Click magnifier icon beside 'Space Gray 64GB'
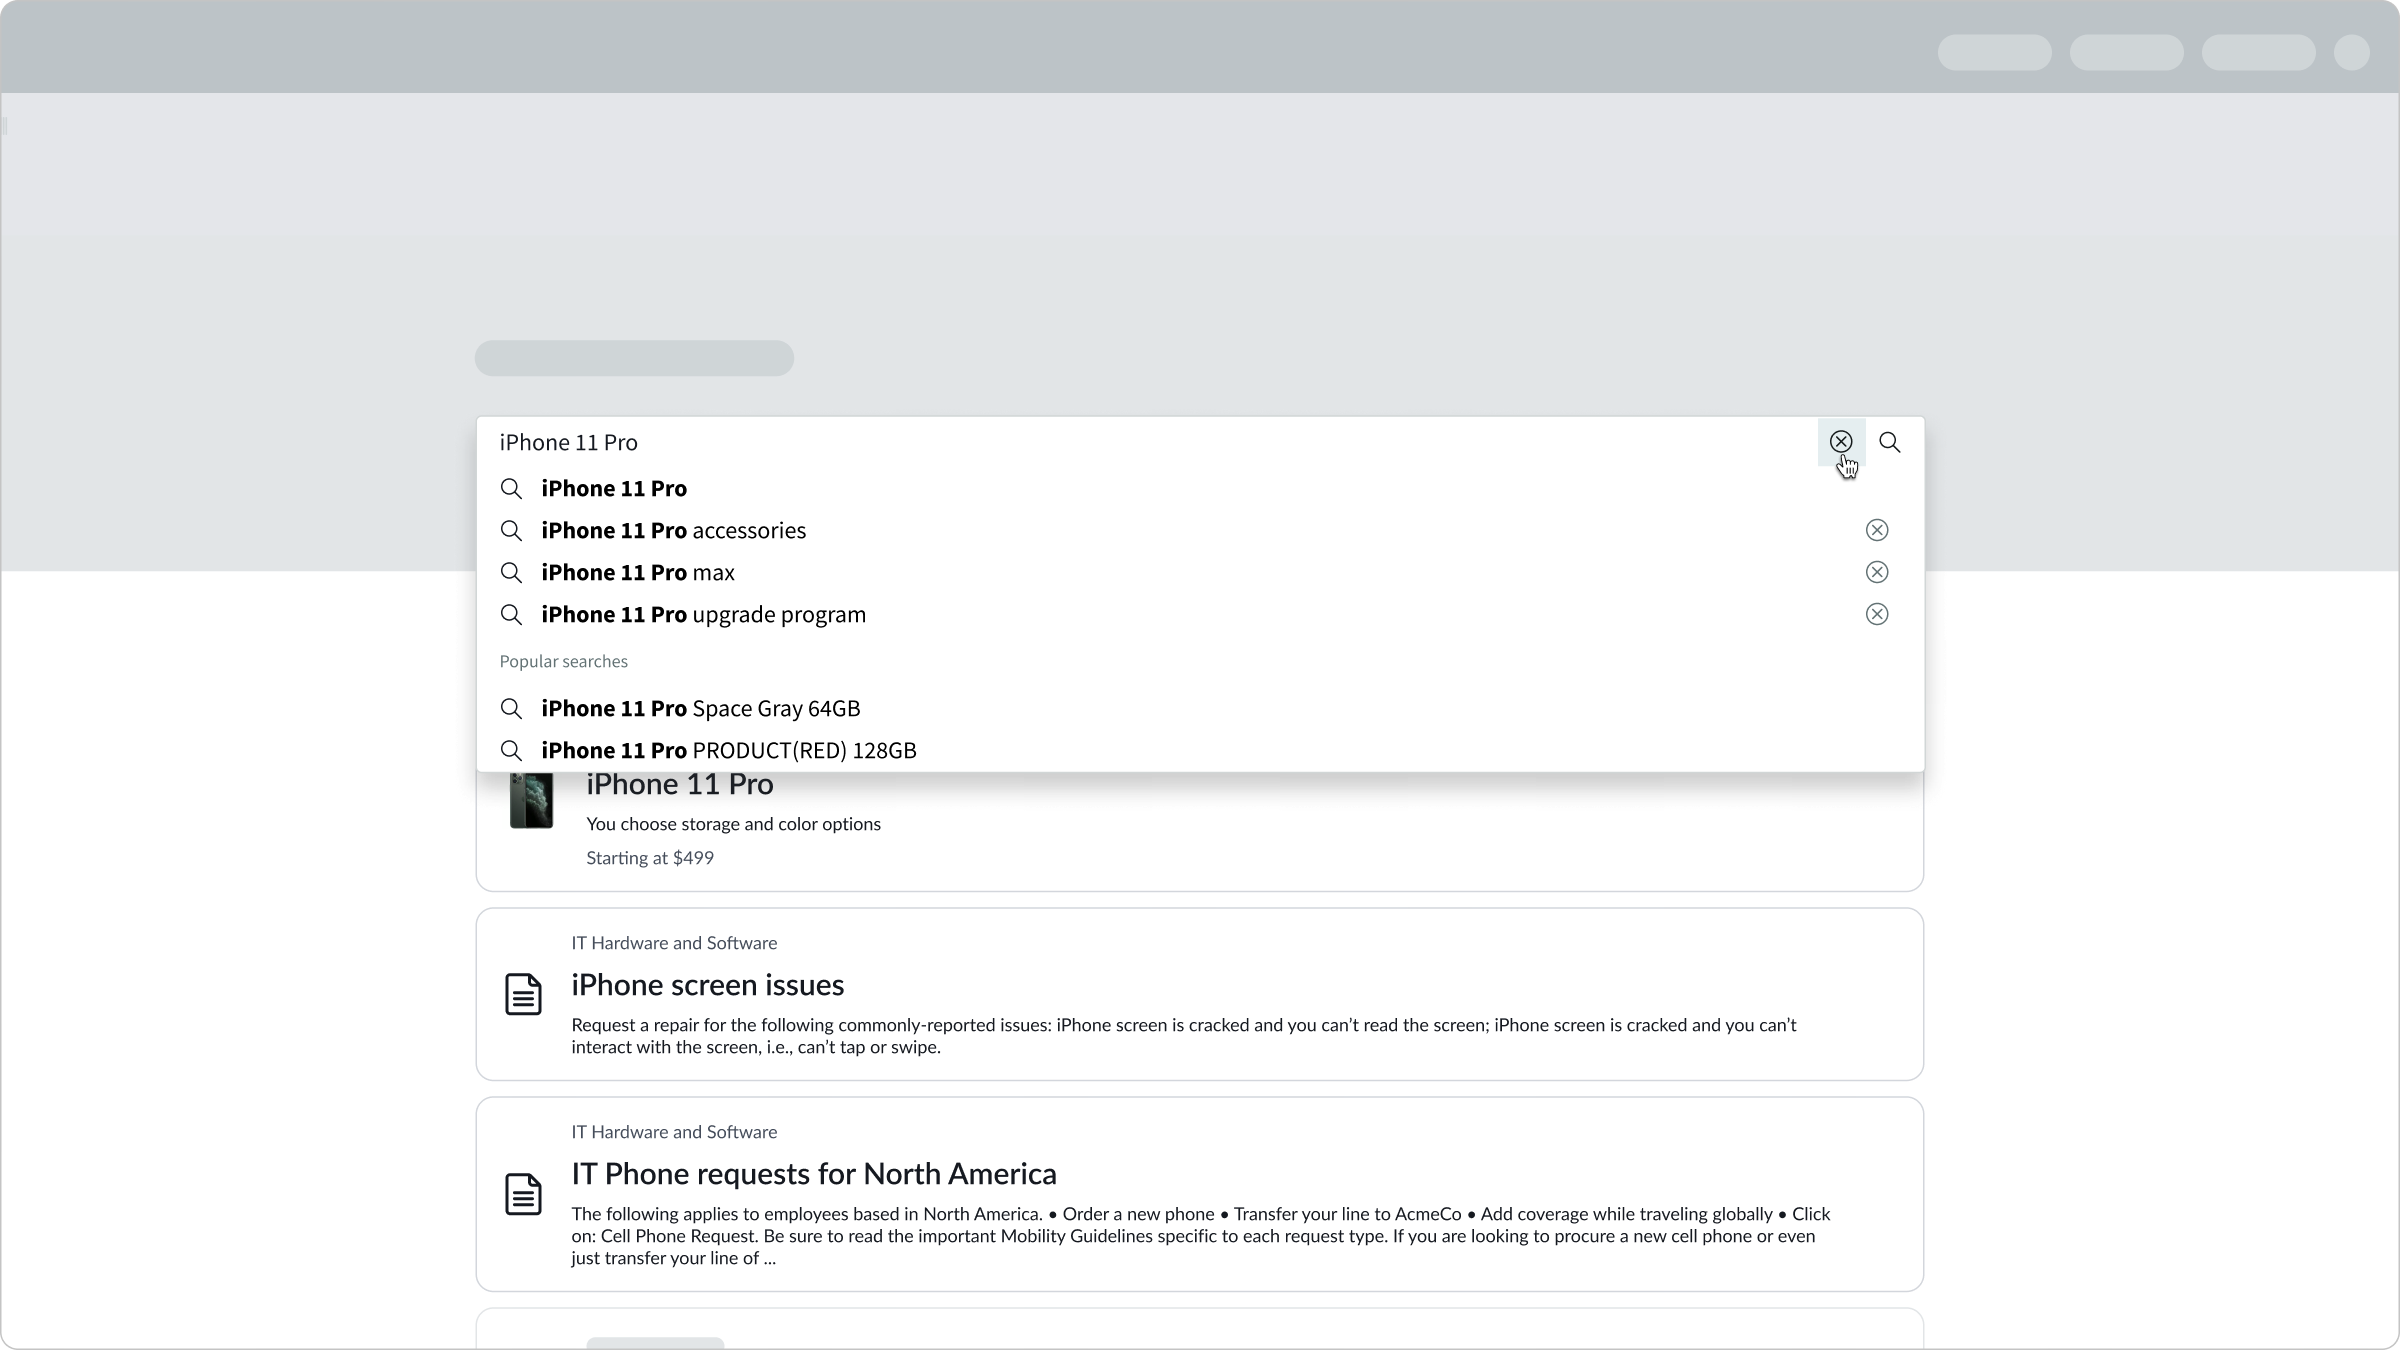This screenshot has width=2400, height=1350. pyautogui.click(x=511, y=708)
